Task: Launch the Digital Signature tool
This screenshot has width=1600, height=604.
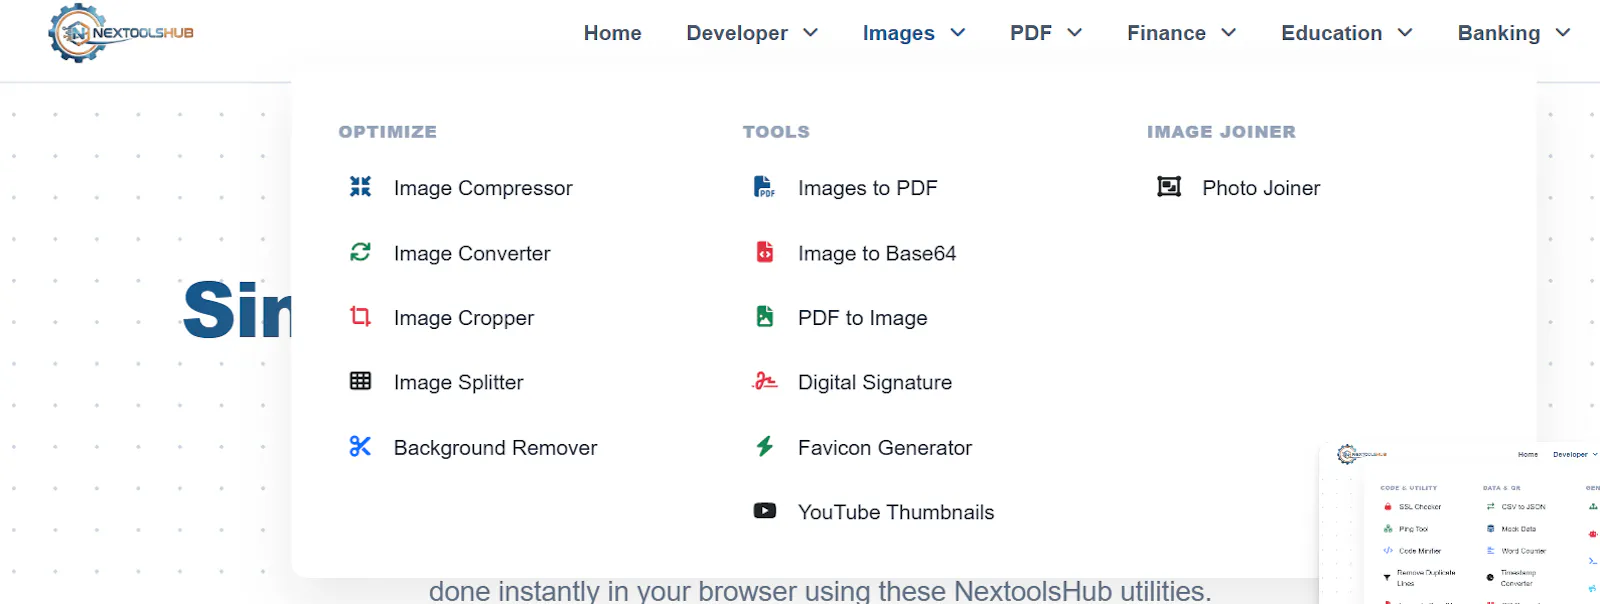Action: coord(875,382)
